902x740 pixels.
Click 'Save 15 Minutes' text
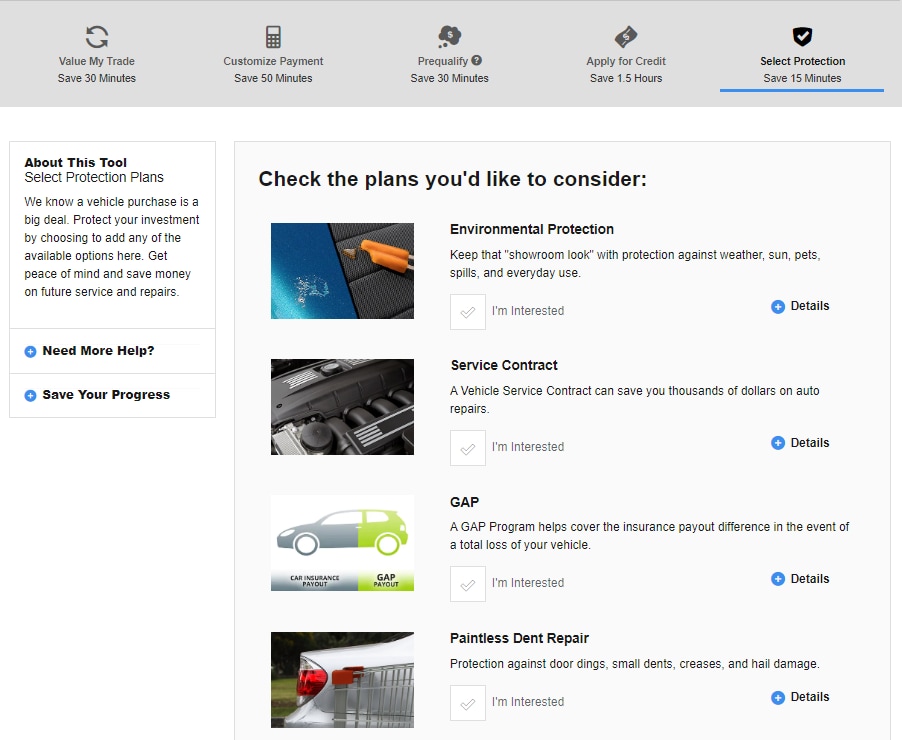pos(802,78)
